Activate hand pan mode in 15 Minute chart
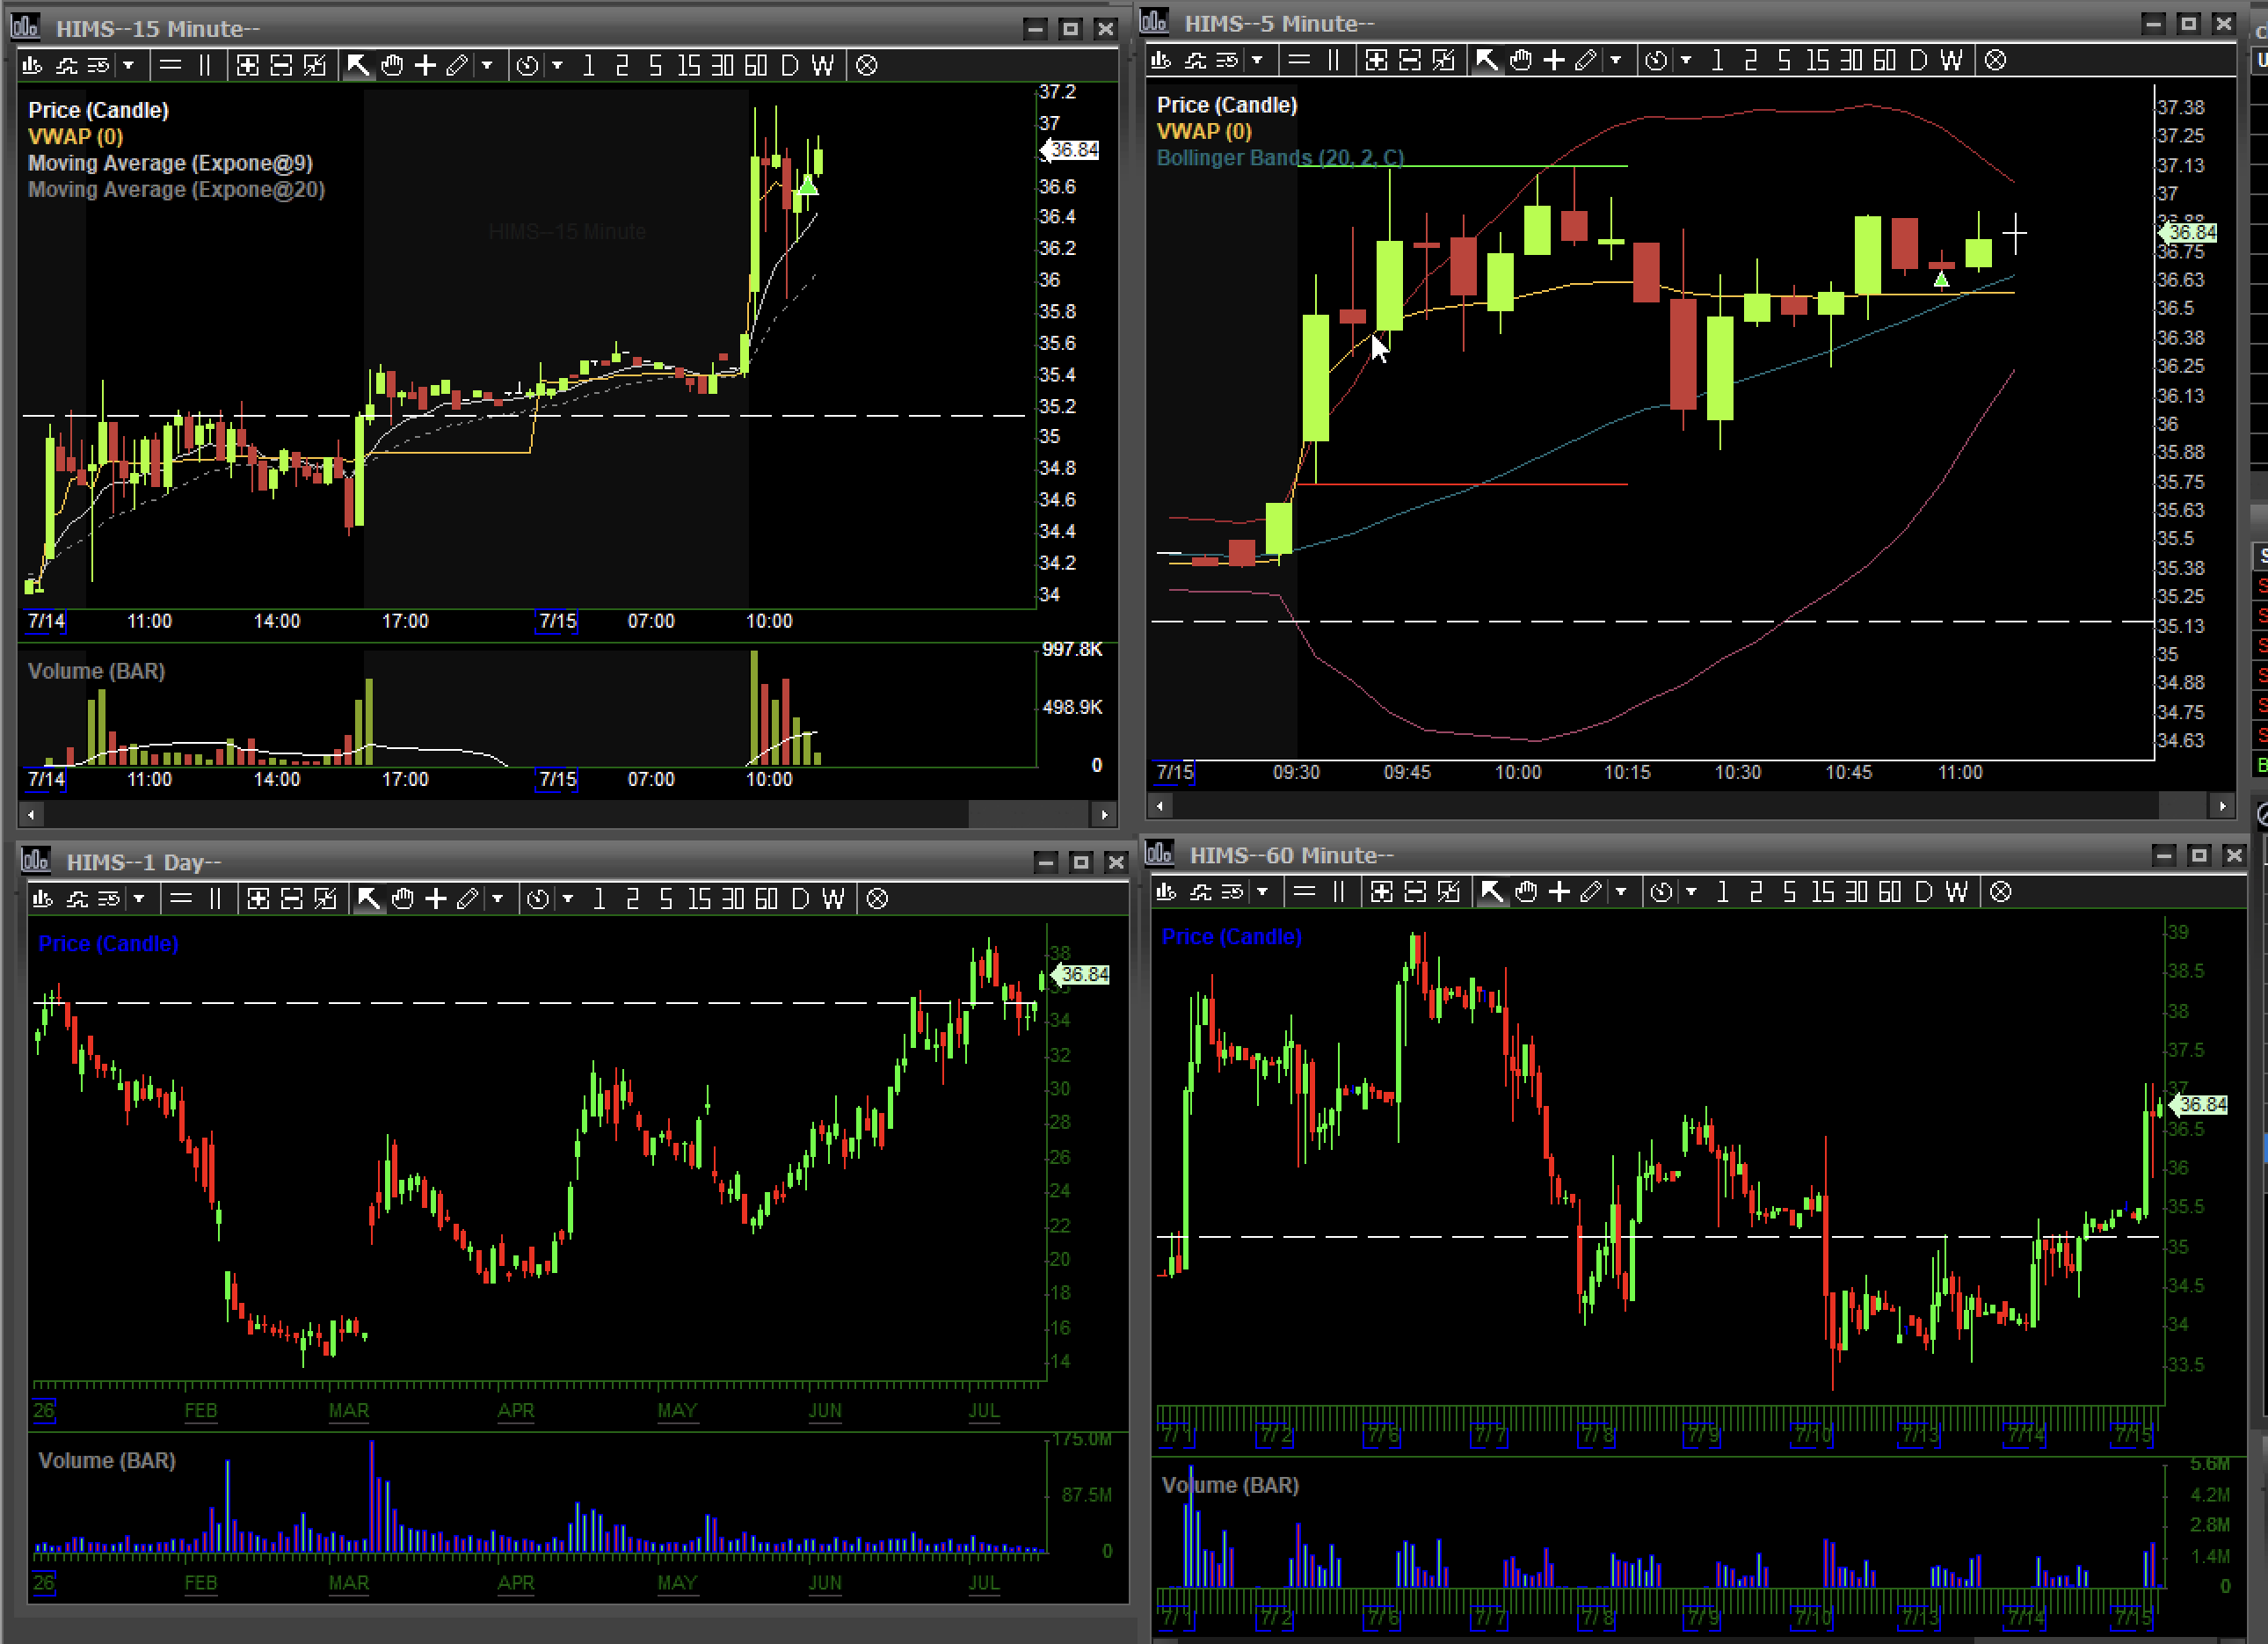 point(392,66)
